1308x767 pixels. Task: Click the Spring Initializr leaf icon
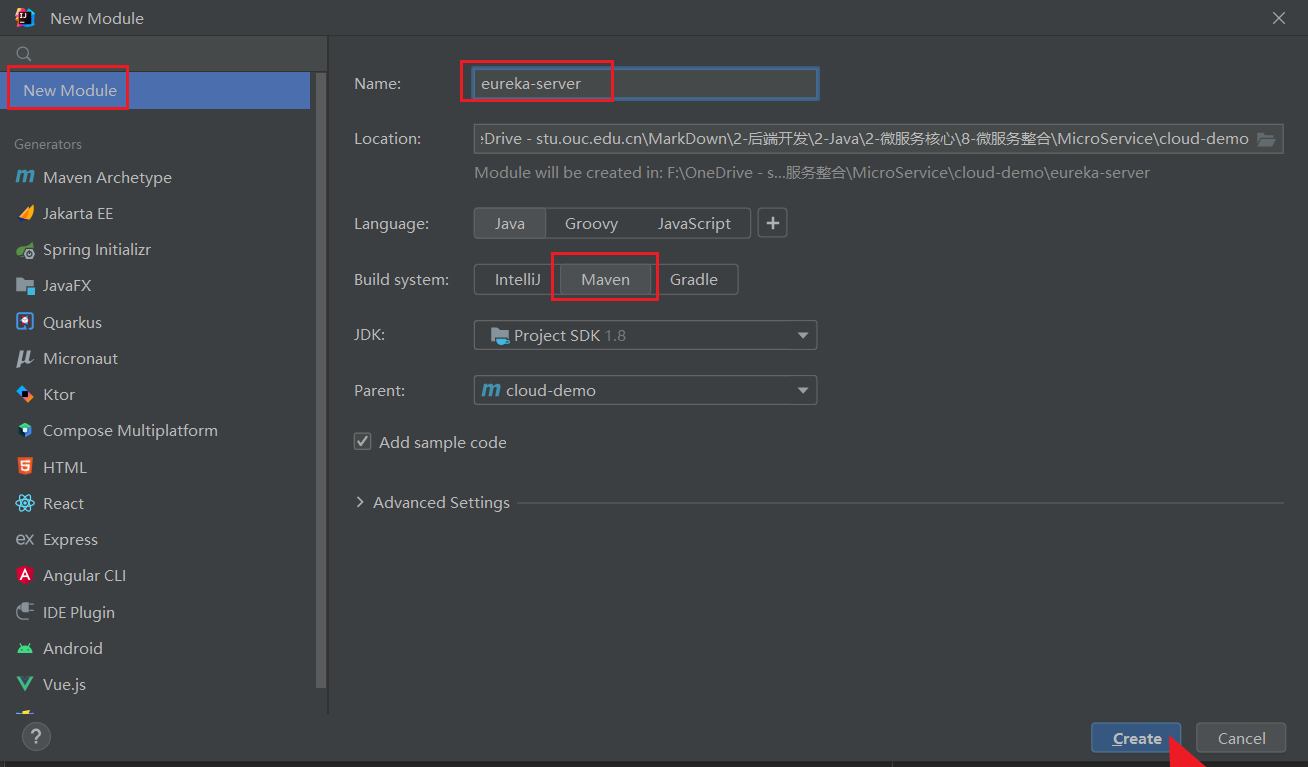(25, 250)
